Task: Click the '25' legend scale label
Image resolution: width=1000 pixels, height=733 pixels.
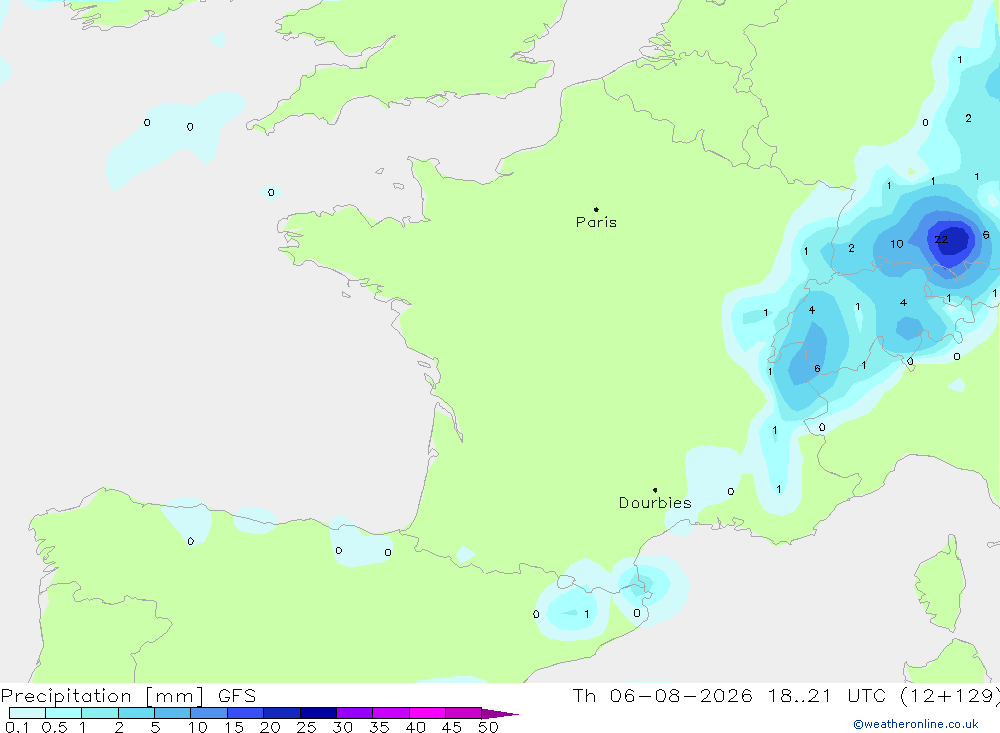Action: click(x=306, y=727)
